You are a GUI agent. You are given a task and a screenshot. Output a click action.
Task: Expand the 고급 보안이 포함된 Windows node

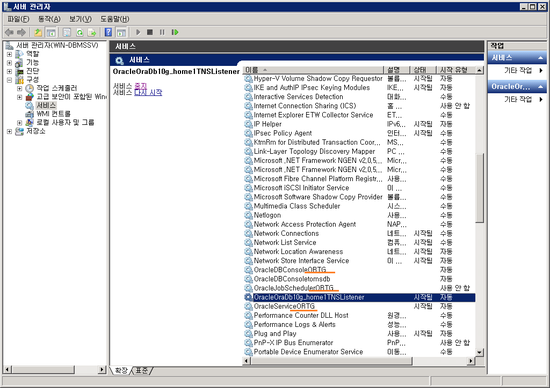click(x=20, y=97)
